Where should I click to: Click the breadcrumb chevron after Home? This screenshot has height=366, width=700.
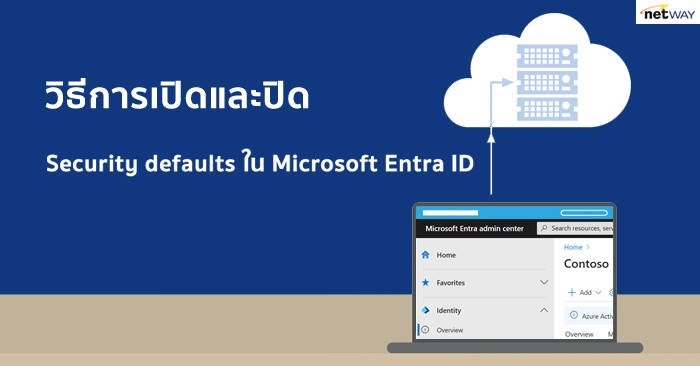pos(588,247)
